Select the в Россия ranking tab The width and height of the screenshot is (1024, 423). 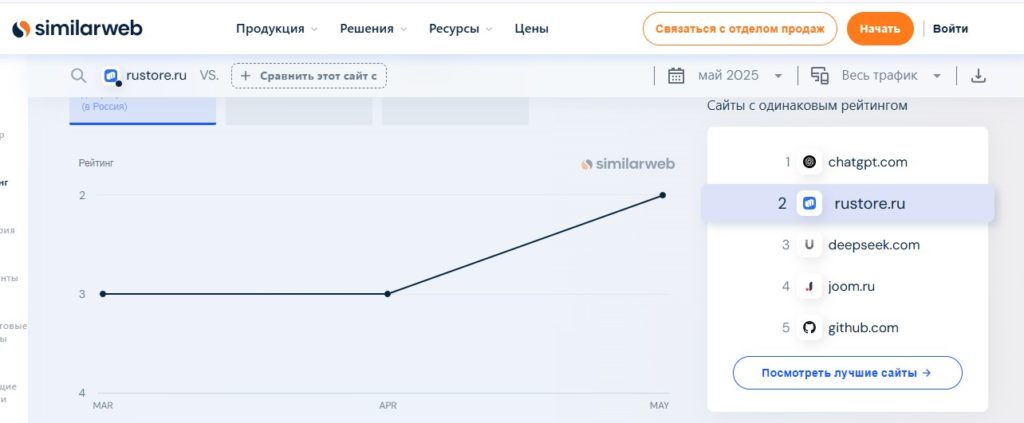[x=142, y=110]
